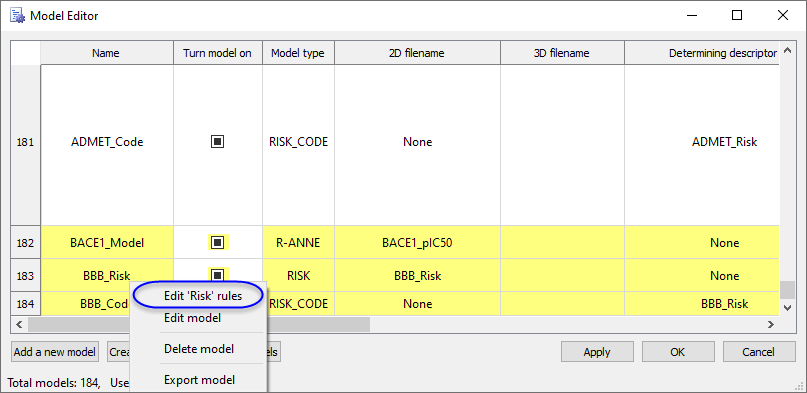Screen dimensions: 807x393
Task: Click RISK model type cell in row 183
Action: point(299,276)
